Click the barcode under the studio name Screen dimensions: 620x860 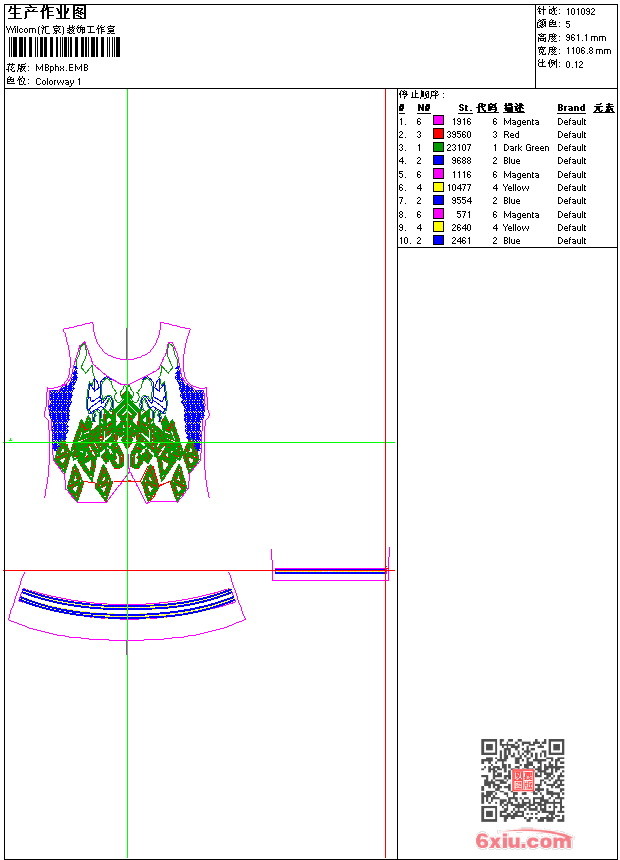click(64, 47)
